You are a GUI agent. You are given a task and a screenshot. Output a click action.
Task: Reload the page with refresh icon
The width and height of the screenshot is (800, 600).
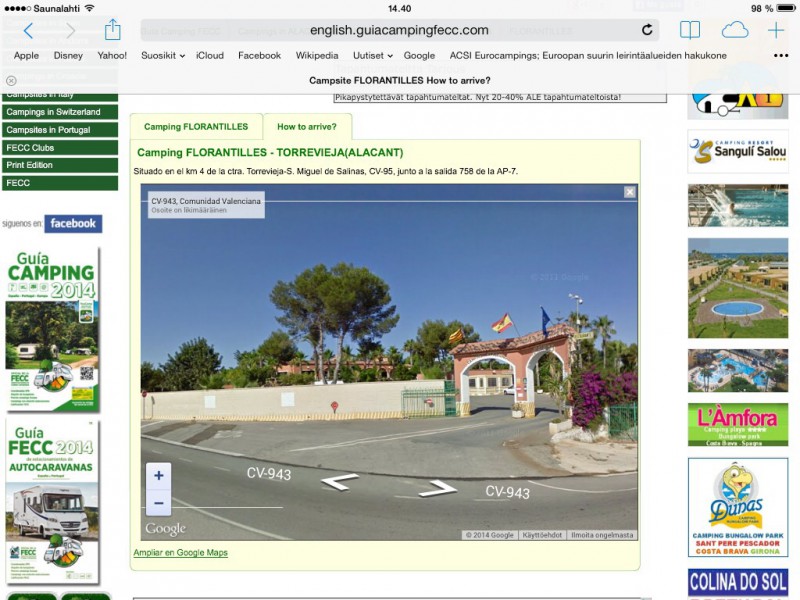(x=647, y=31)
